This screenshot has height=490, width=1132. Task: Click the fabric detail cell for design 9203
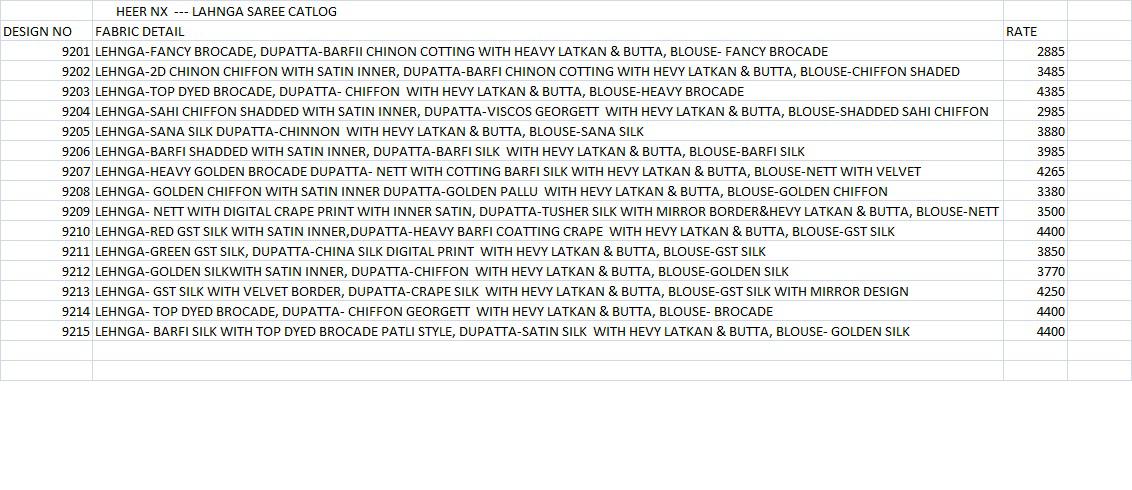(x=419, y=92)
